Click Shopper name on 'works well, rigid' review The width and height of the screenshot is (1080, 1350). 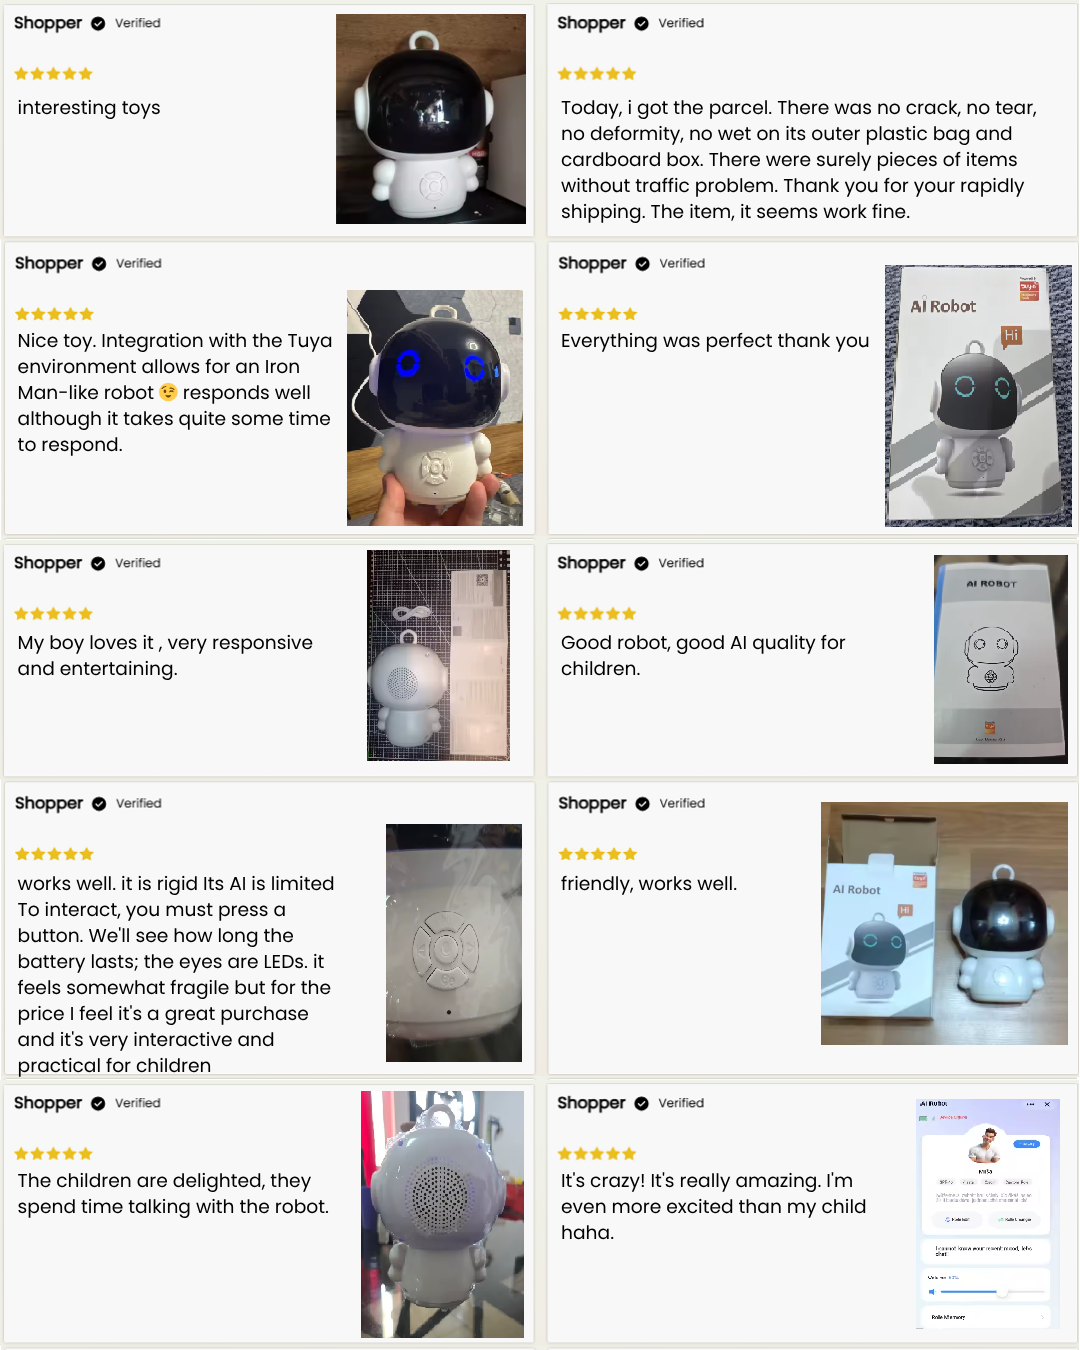[x=49, y=804]
